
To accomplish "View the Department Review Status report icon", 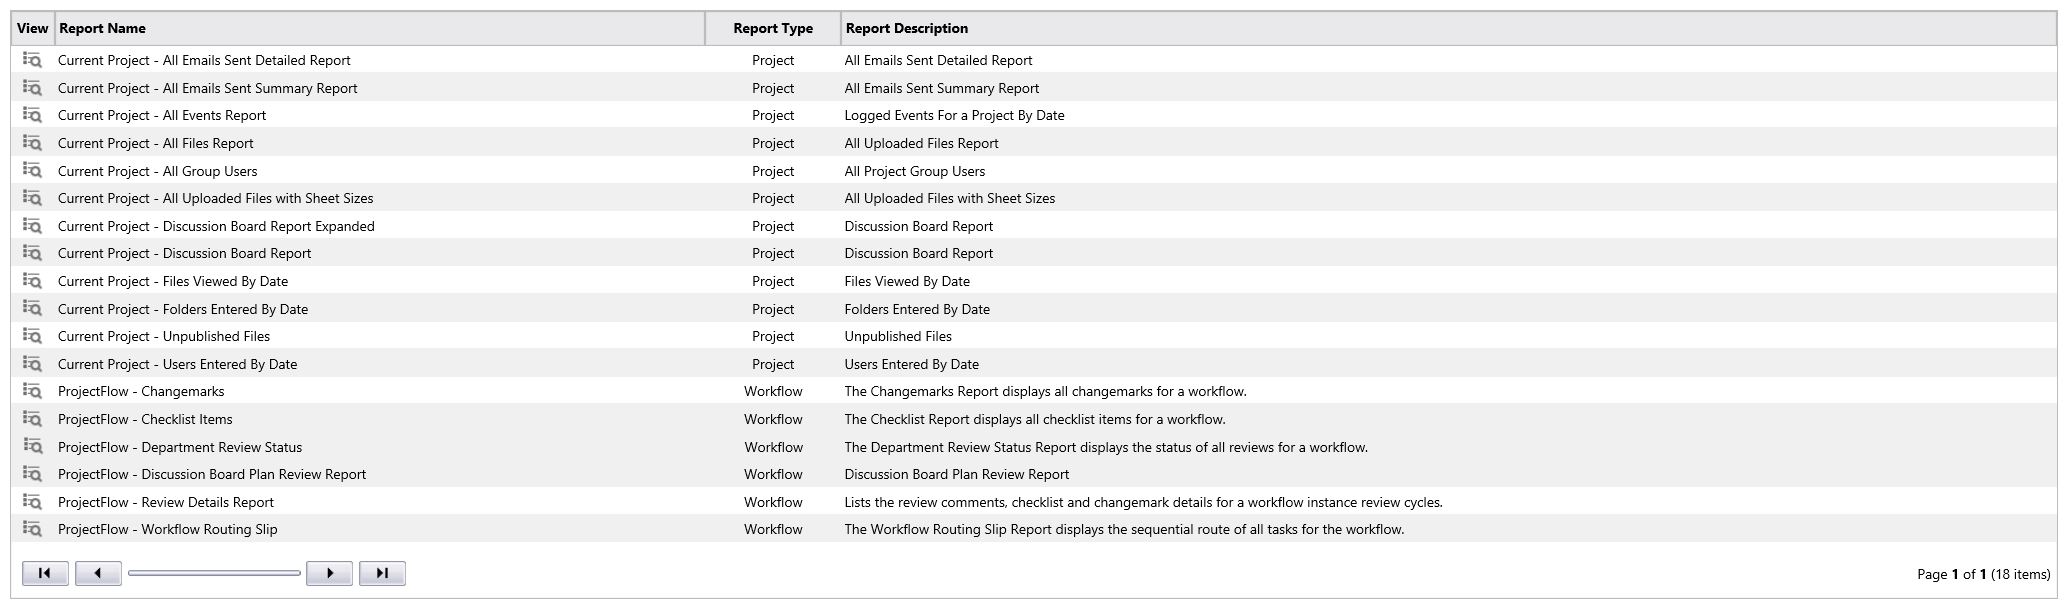I will 32,447.
